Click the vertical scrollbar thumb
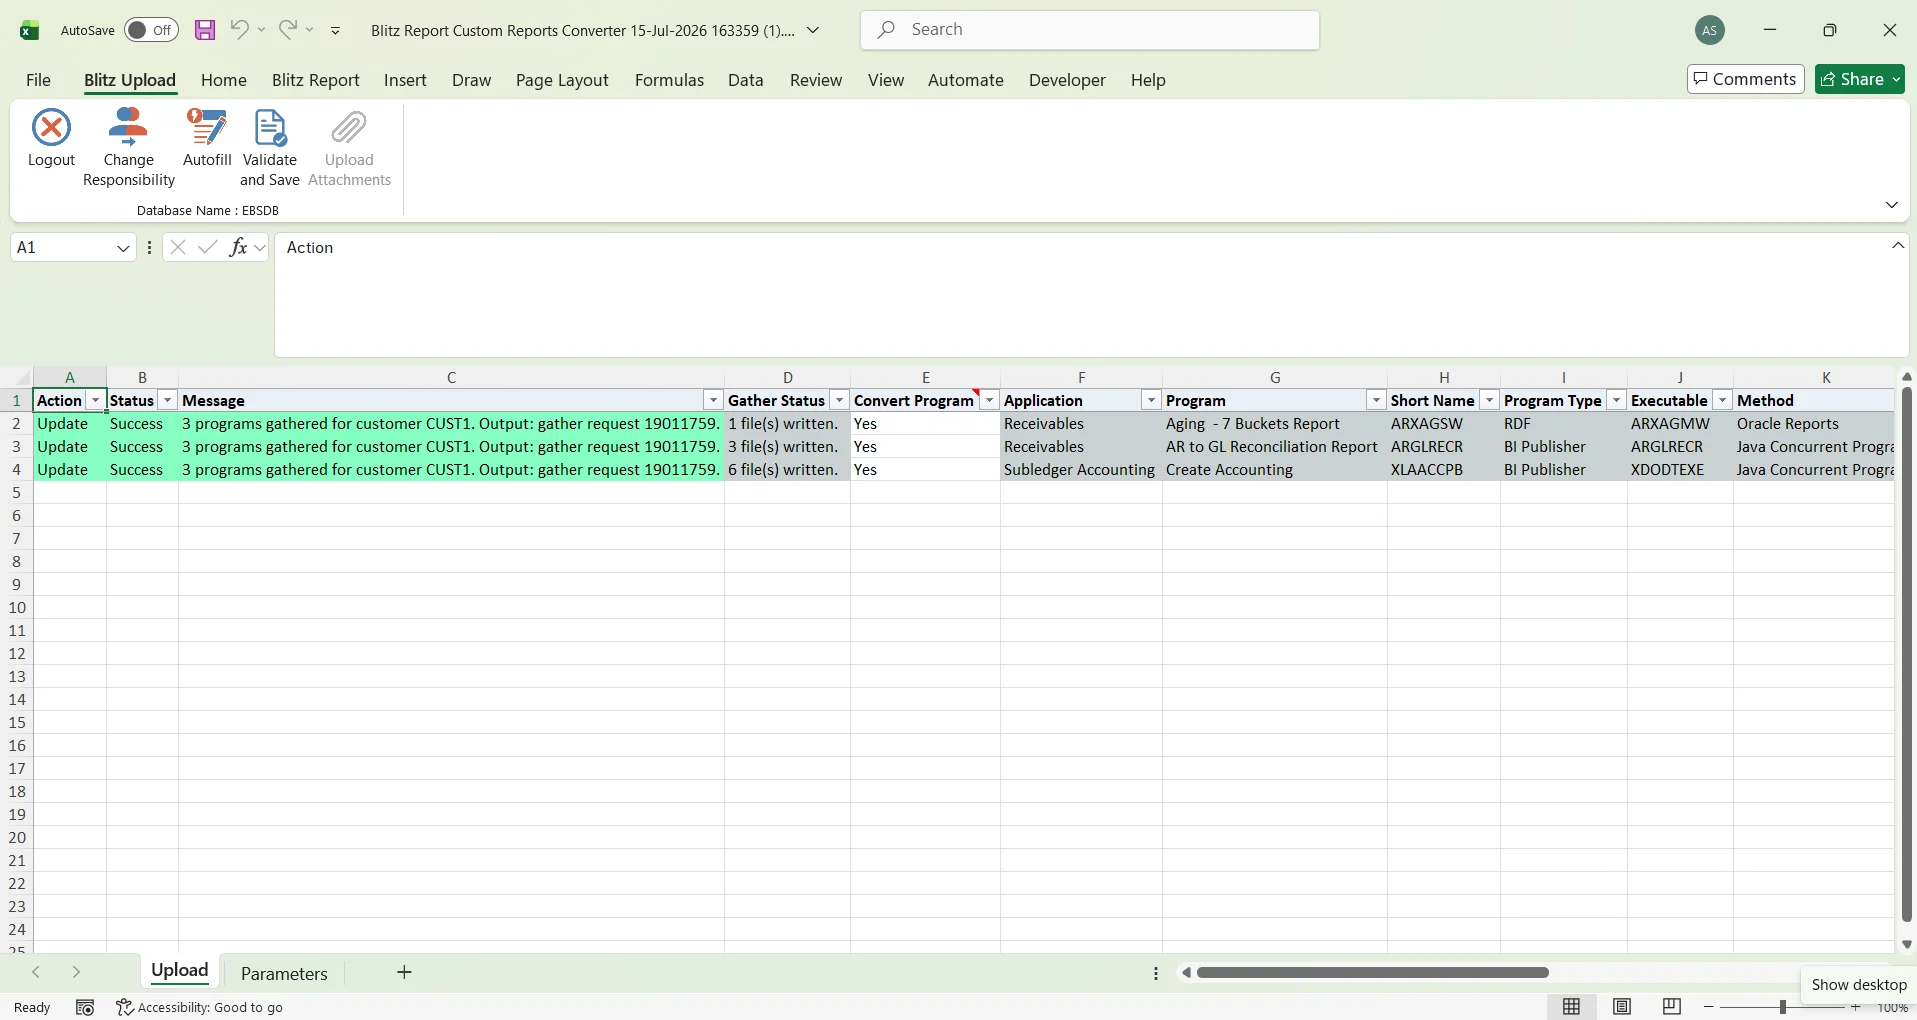The height and width of the screenshot is (1020, 1917). pos(1906,655)
